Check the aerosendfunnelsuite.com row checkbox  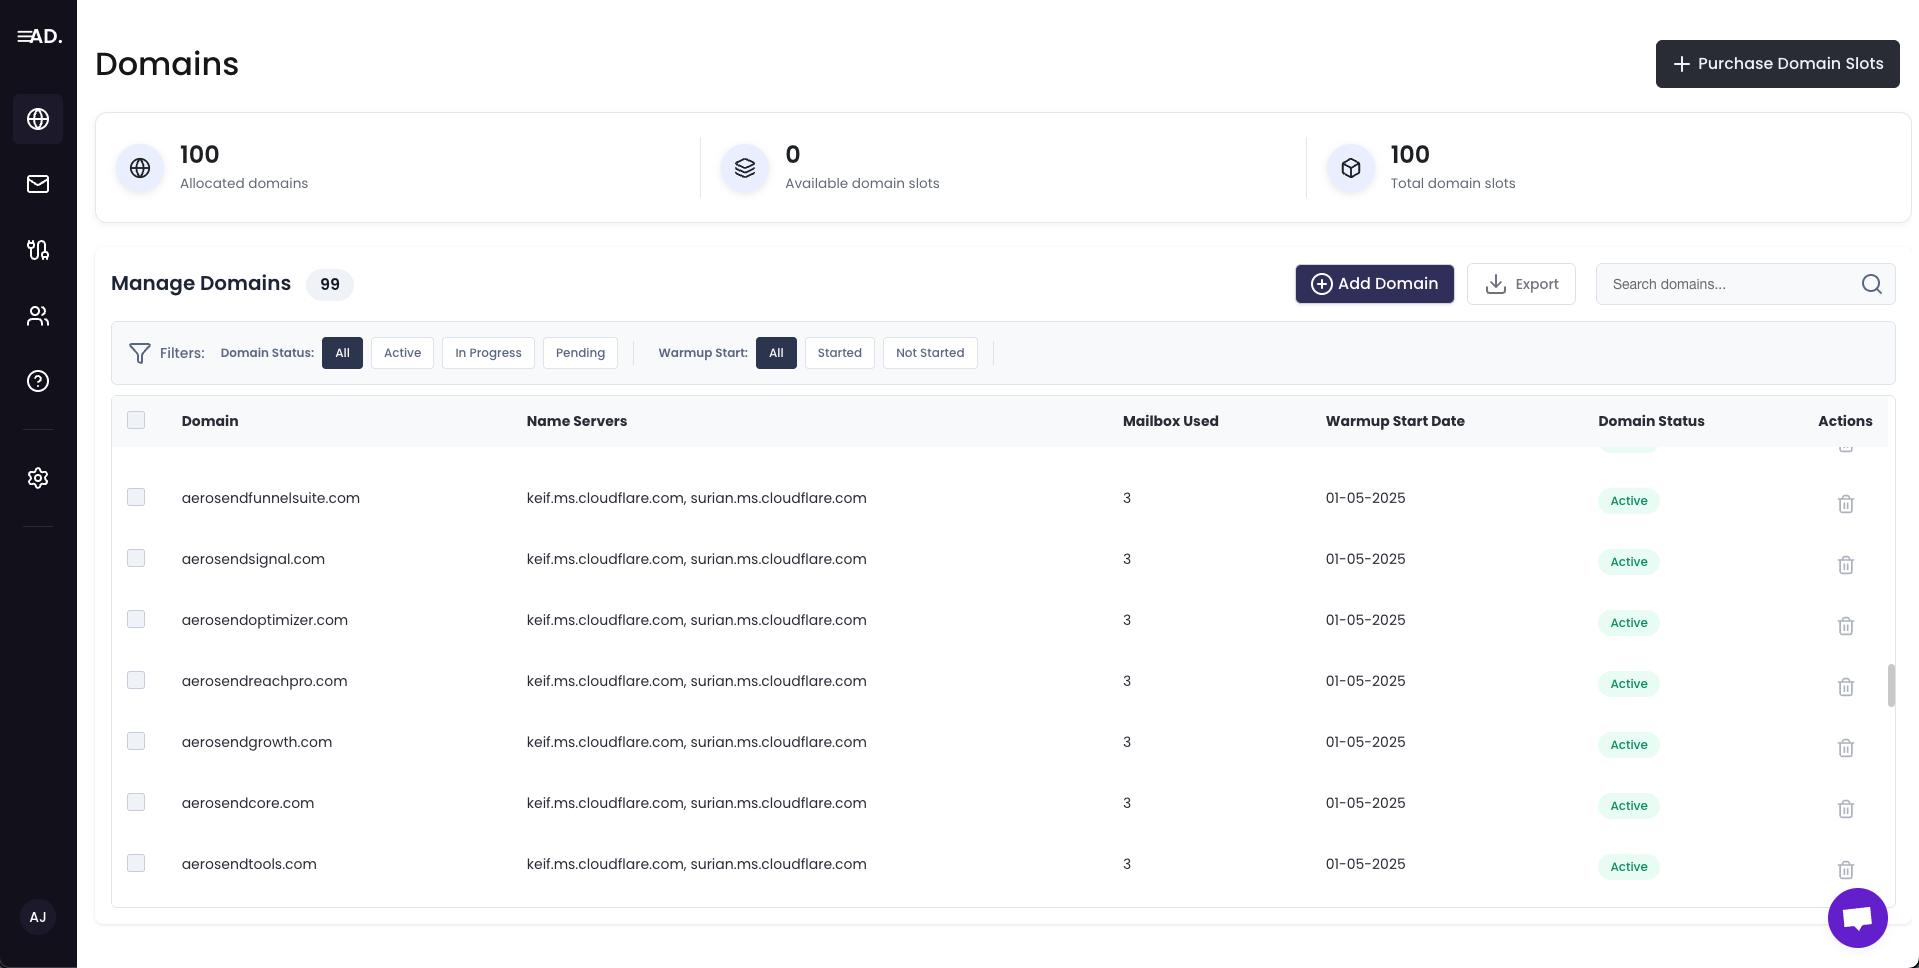(x=136, y=498)
